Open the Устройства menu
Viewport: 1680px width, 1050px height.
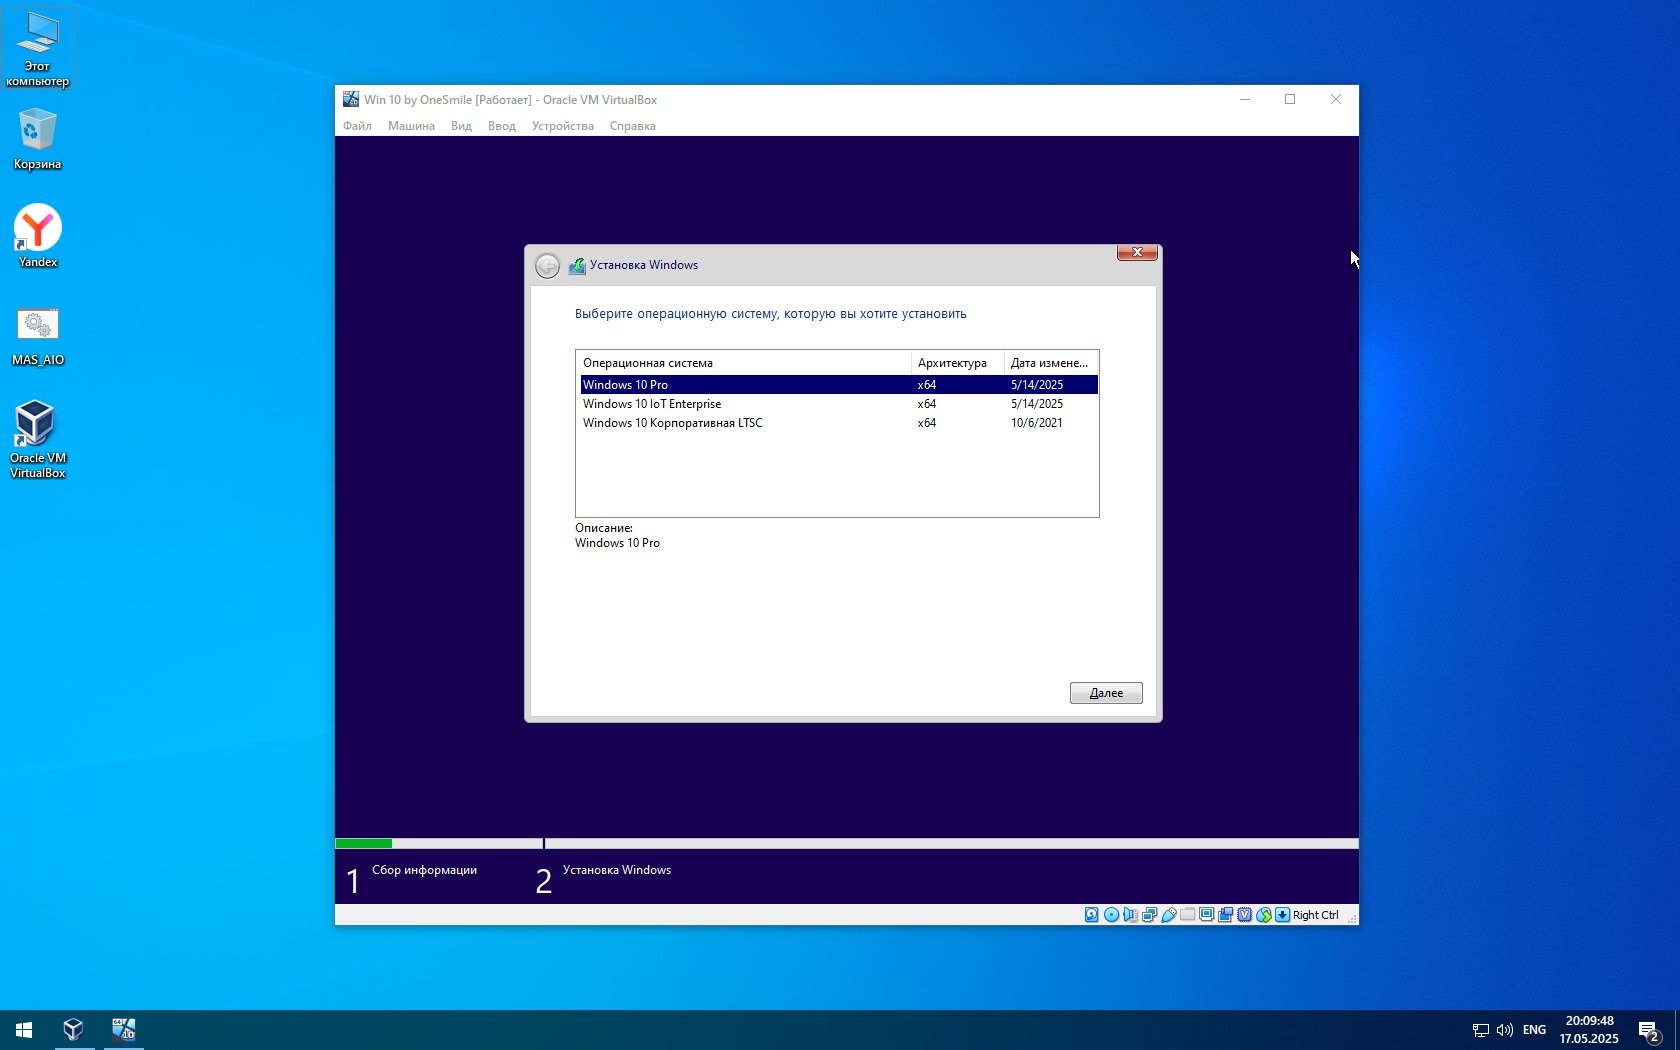(562, 126)
